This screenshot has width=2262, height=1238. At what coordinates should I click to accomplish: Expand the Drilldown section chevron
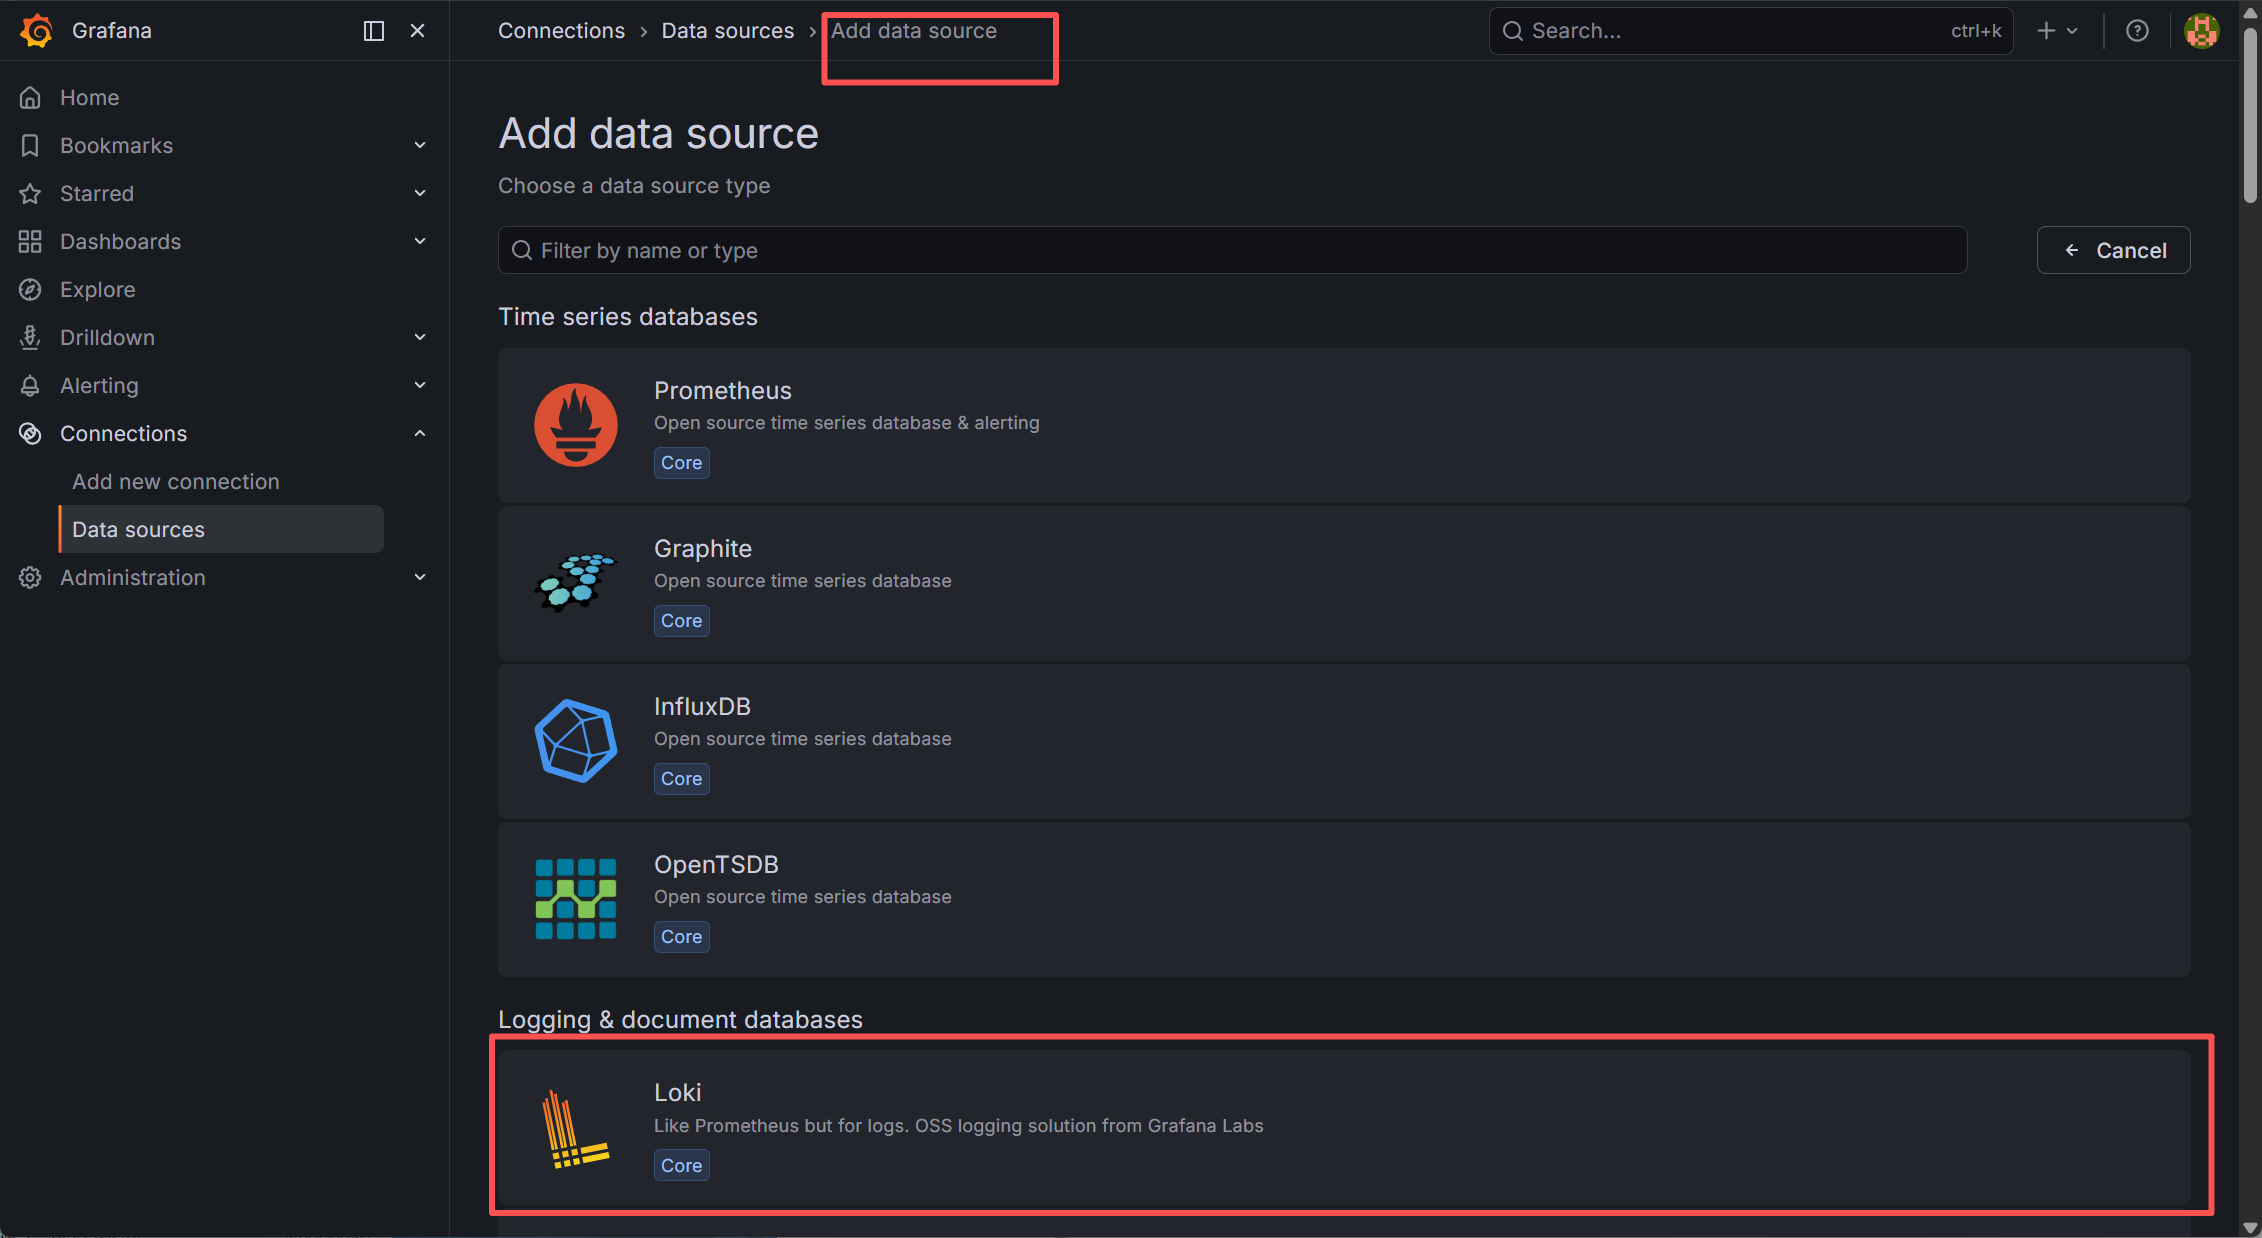point(420,337)
